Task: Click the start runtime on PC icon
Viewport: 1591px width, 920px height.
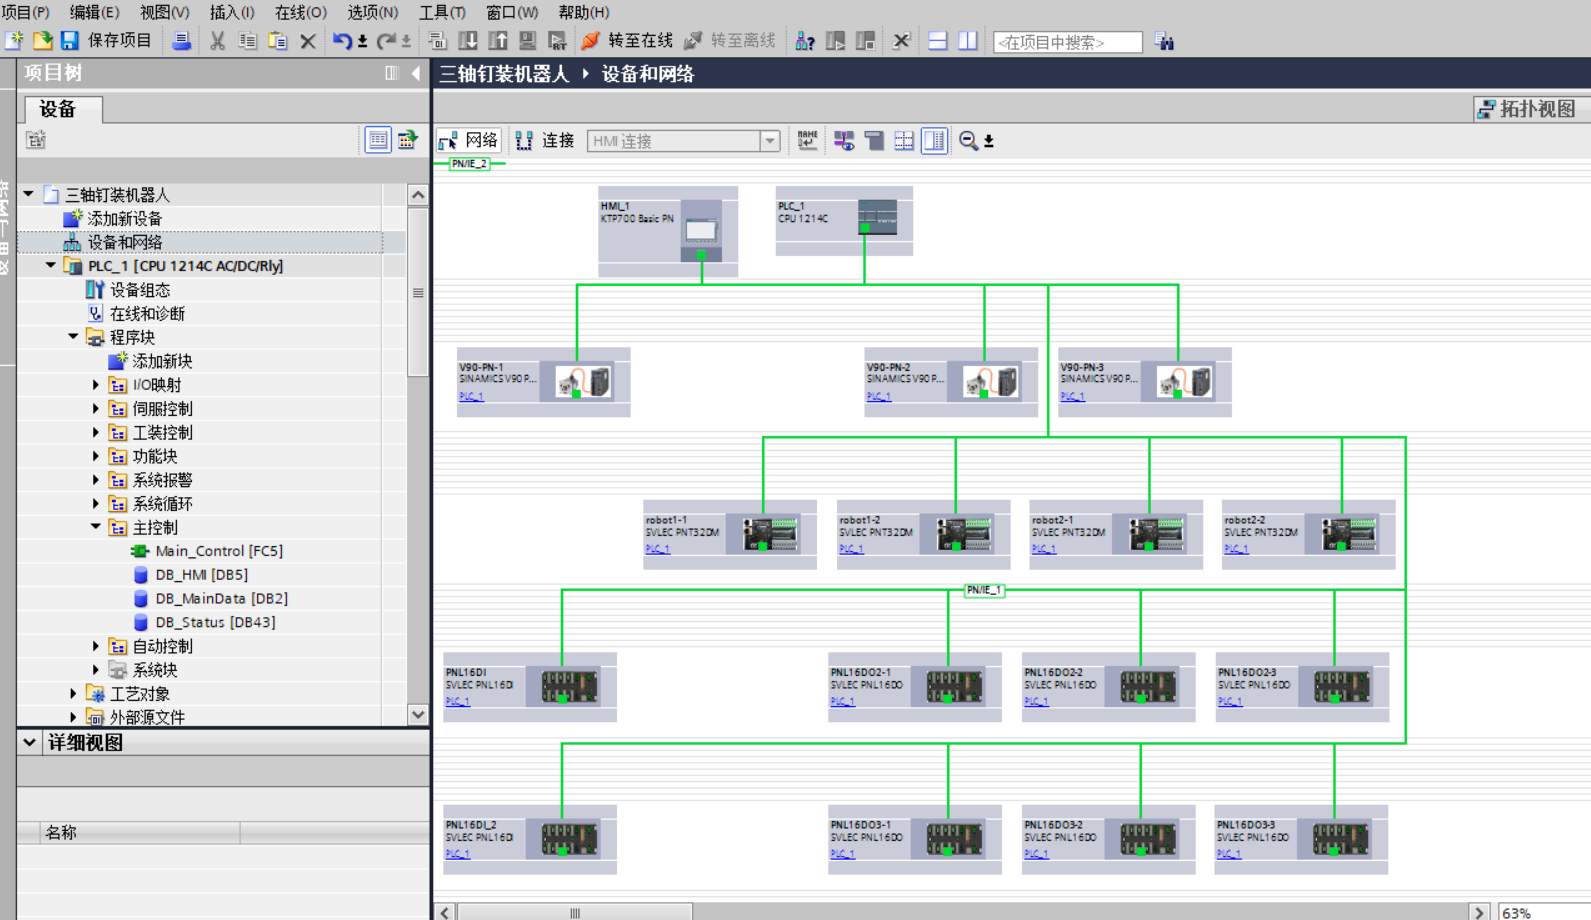Action: pyautogui.click(x=557, y=41)
